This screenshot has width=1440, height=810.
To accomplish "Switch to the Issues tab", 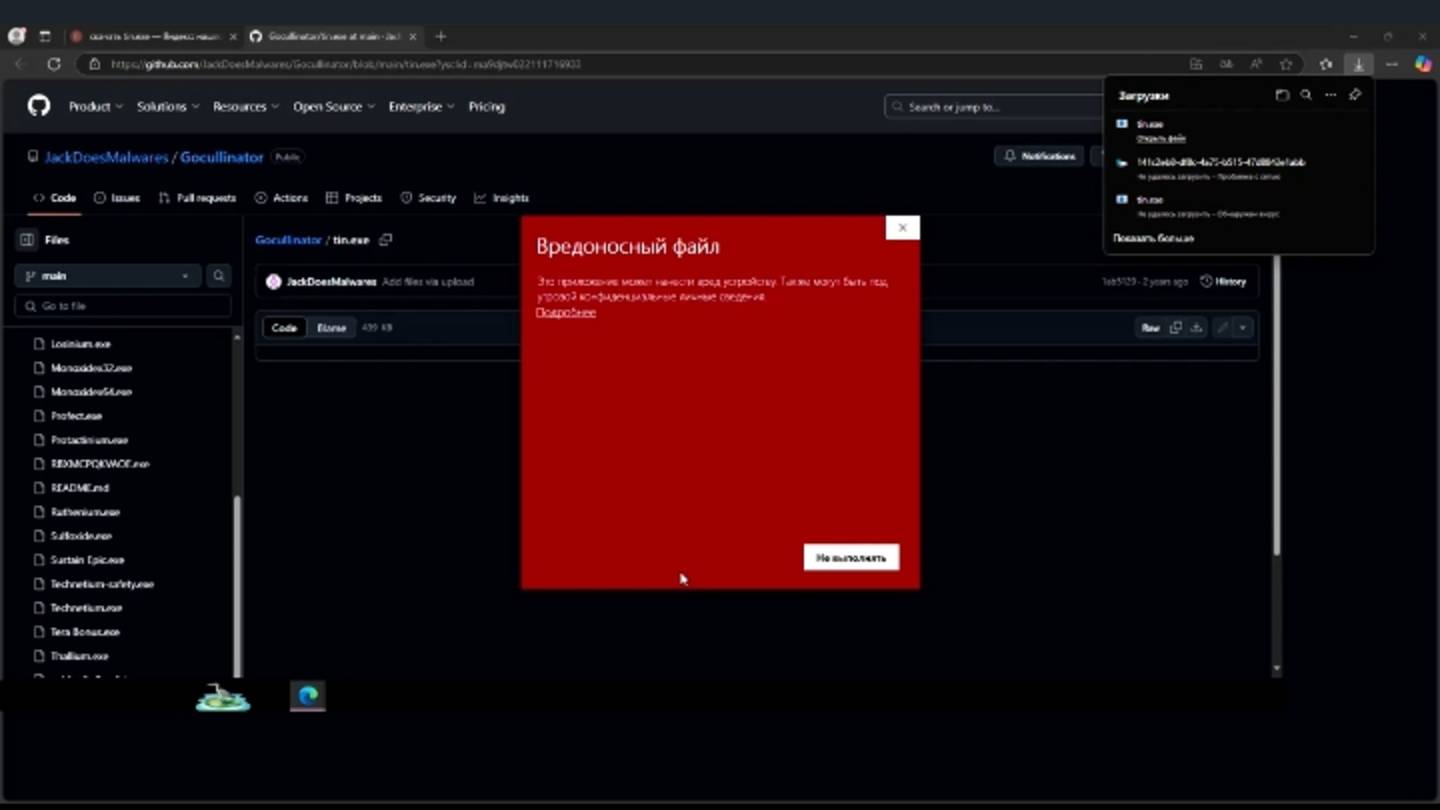I will pos(117,198).
